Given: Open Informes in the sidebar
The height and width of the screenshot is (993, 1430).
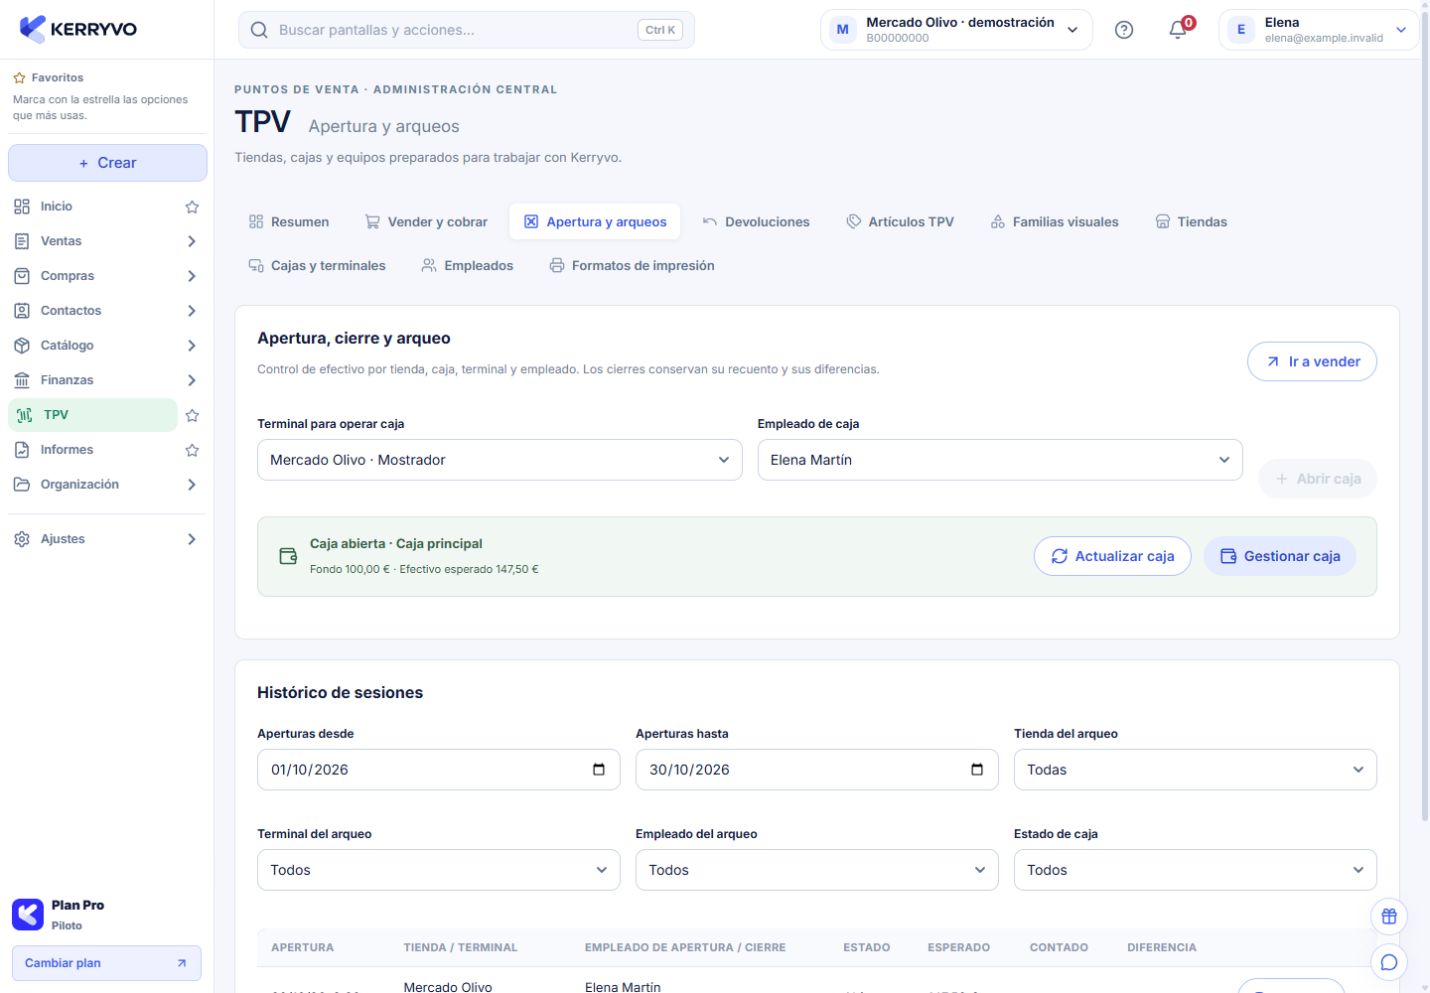Looking at the screenshot, I should (93, 450).
